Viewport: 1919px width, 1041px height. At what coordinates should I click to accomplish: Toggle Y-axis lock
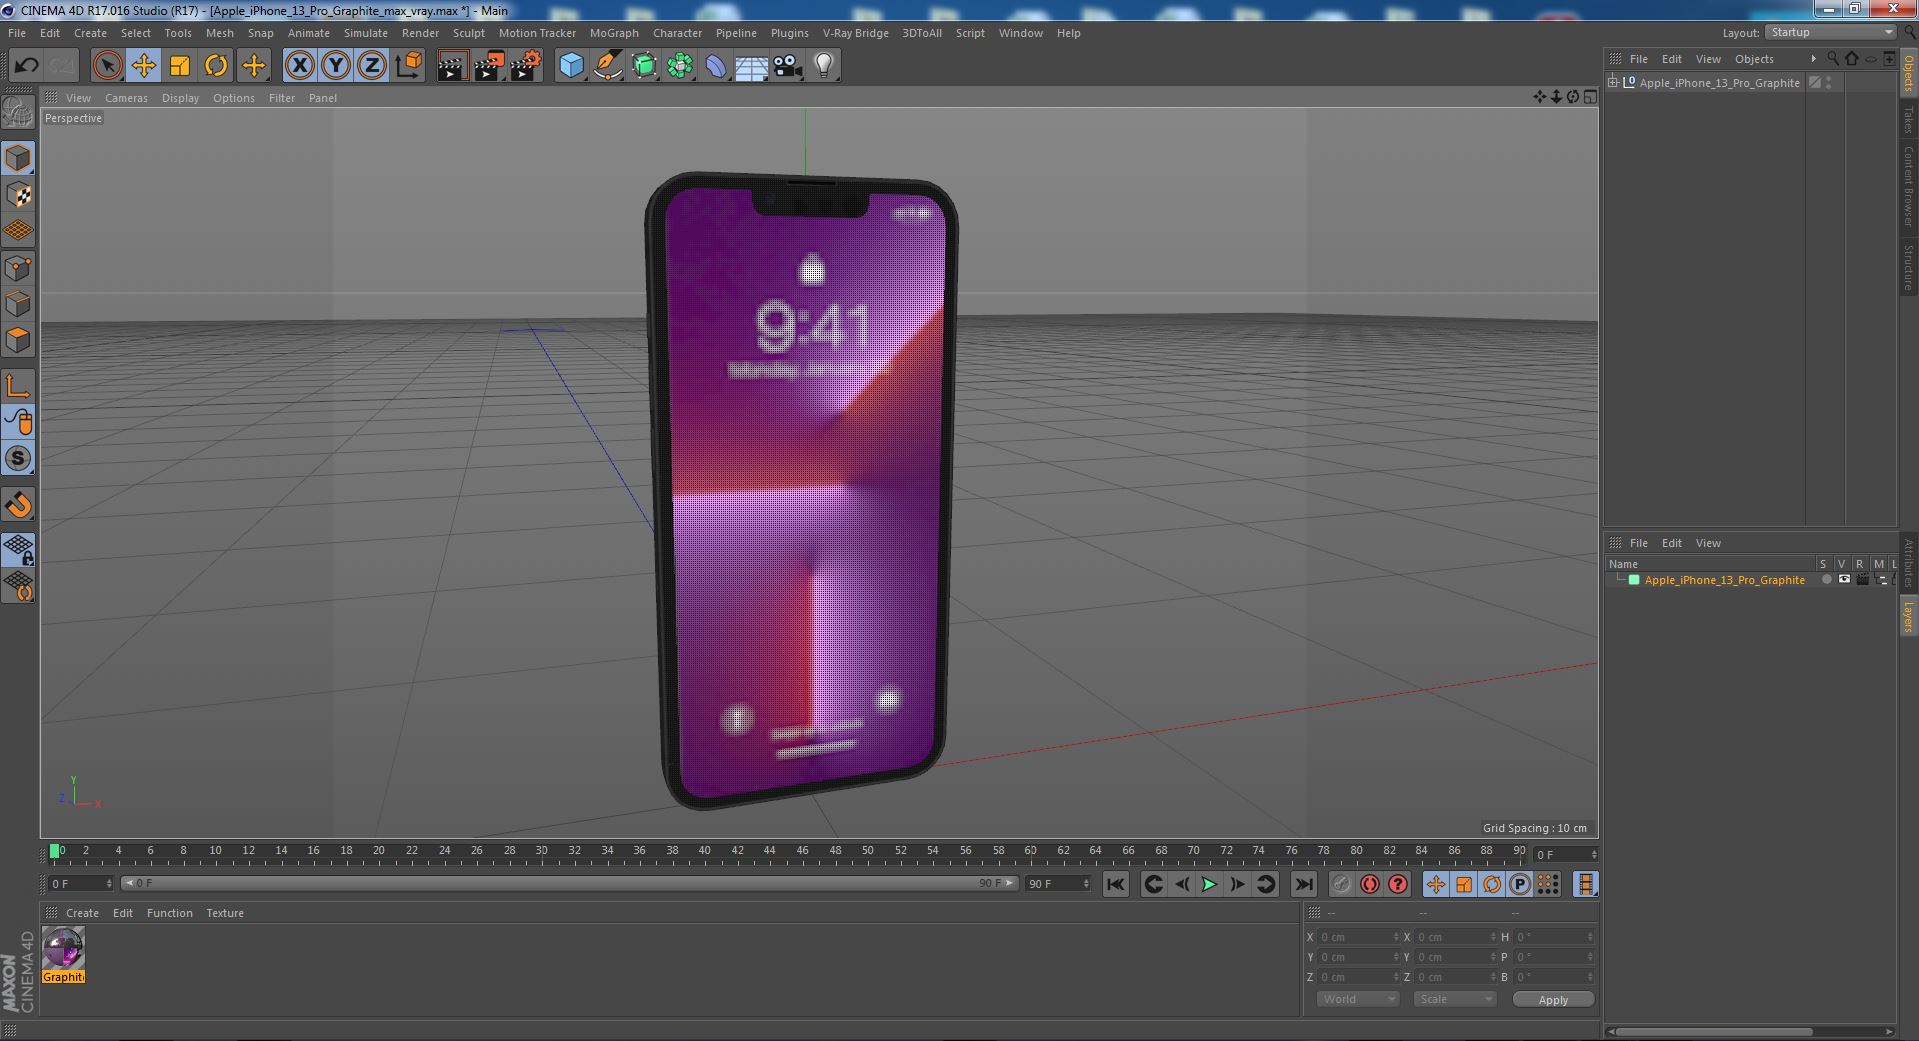click(336, 66)
